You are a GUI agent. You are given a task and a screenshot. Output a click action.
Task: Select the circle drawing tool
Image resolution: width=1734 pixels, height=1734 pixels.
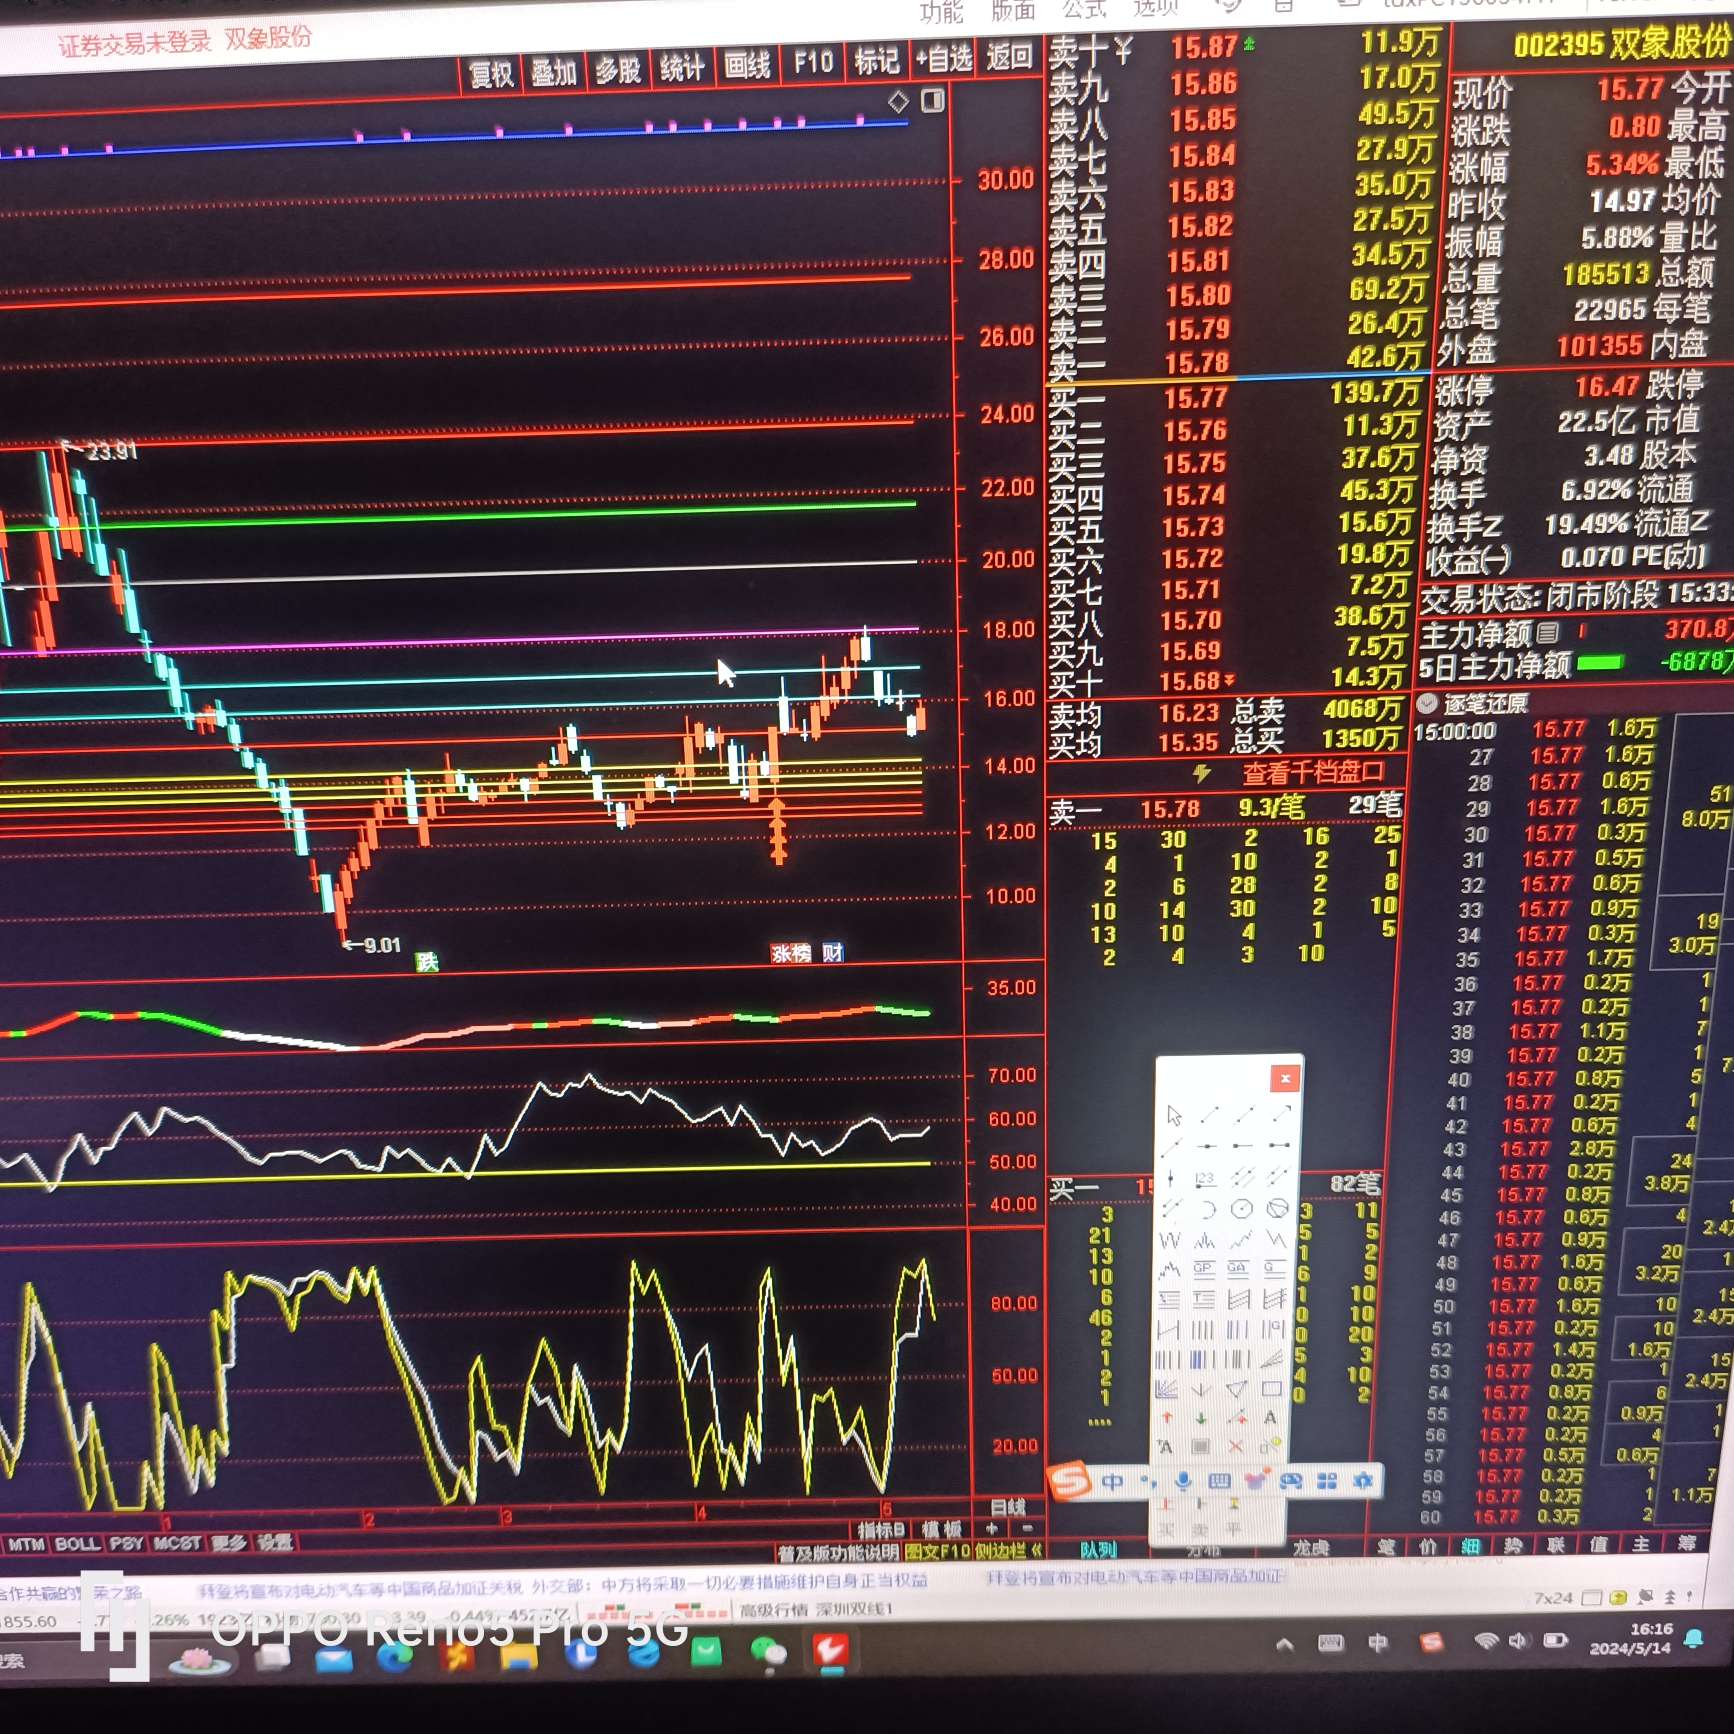pyautogui.click(x=1241, y=1209)
